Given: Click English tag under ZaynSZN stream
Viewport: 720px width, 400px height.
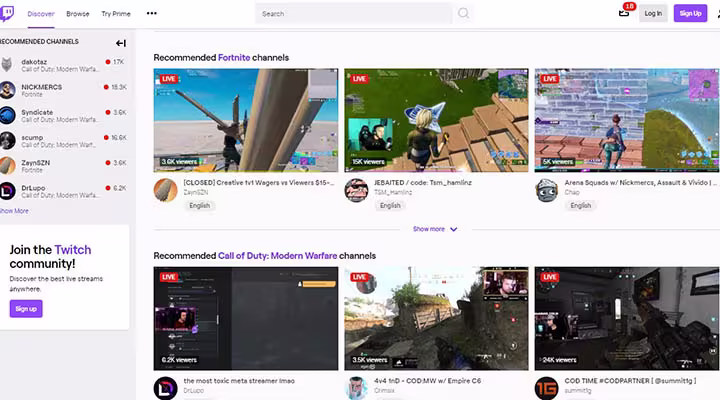Looking at the screenshot, I should [200, 205].
